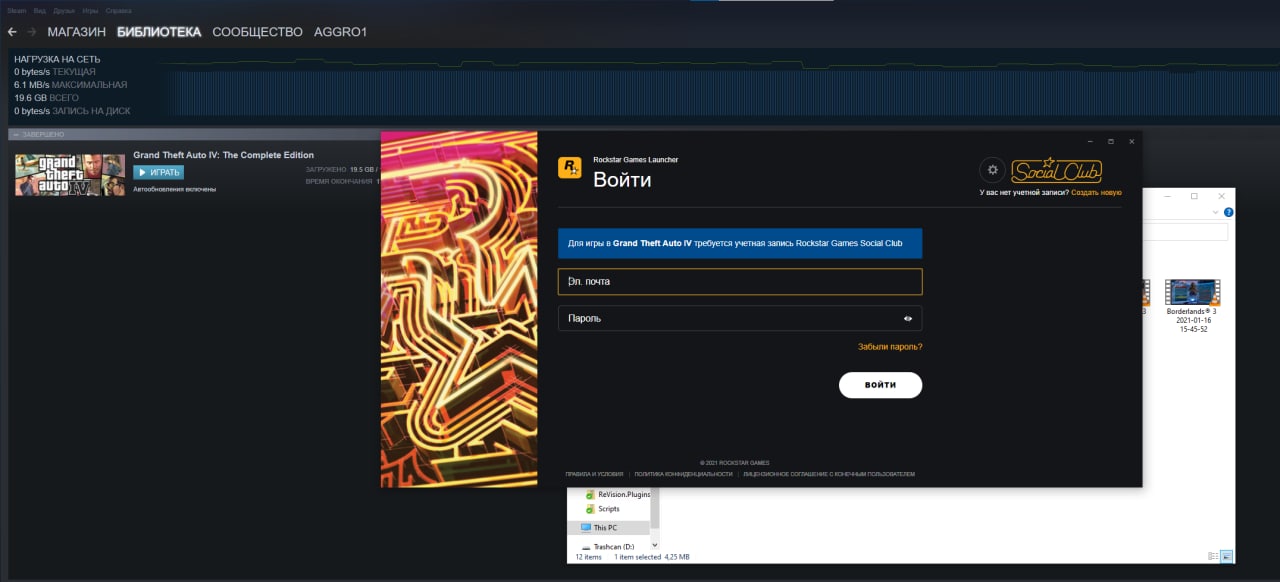Select the Scripts folder in Explorer
This screenshot has height=582, width=1280.
tap(602, 509)
